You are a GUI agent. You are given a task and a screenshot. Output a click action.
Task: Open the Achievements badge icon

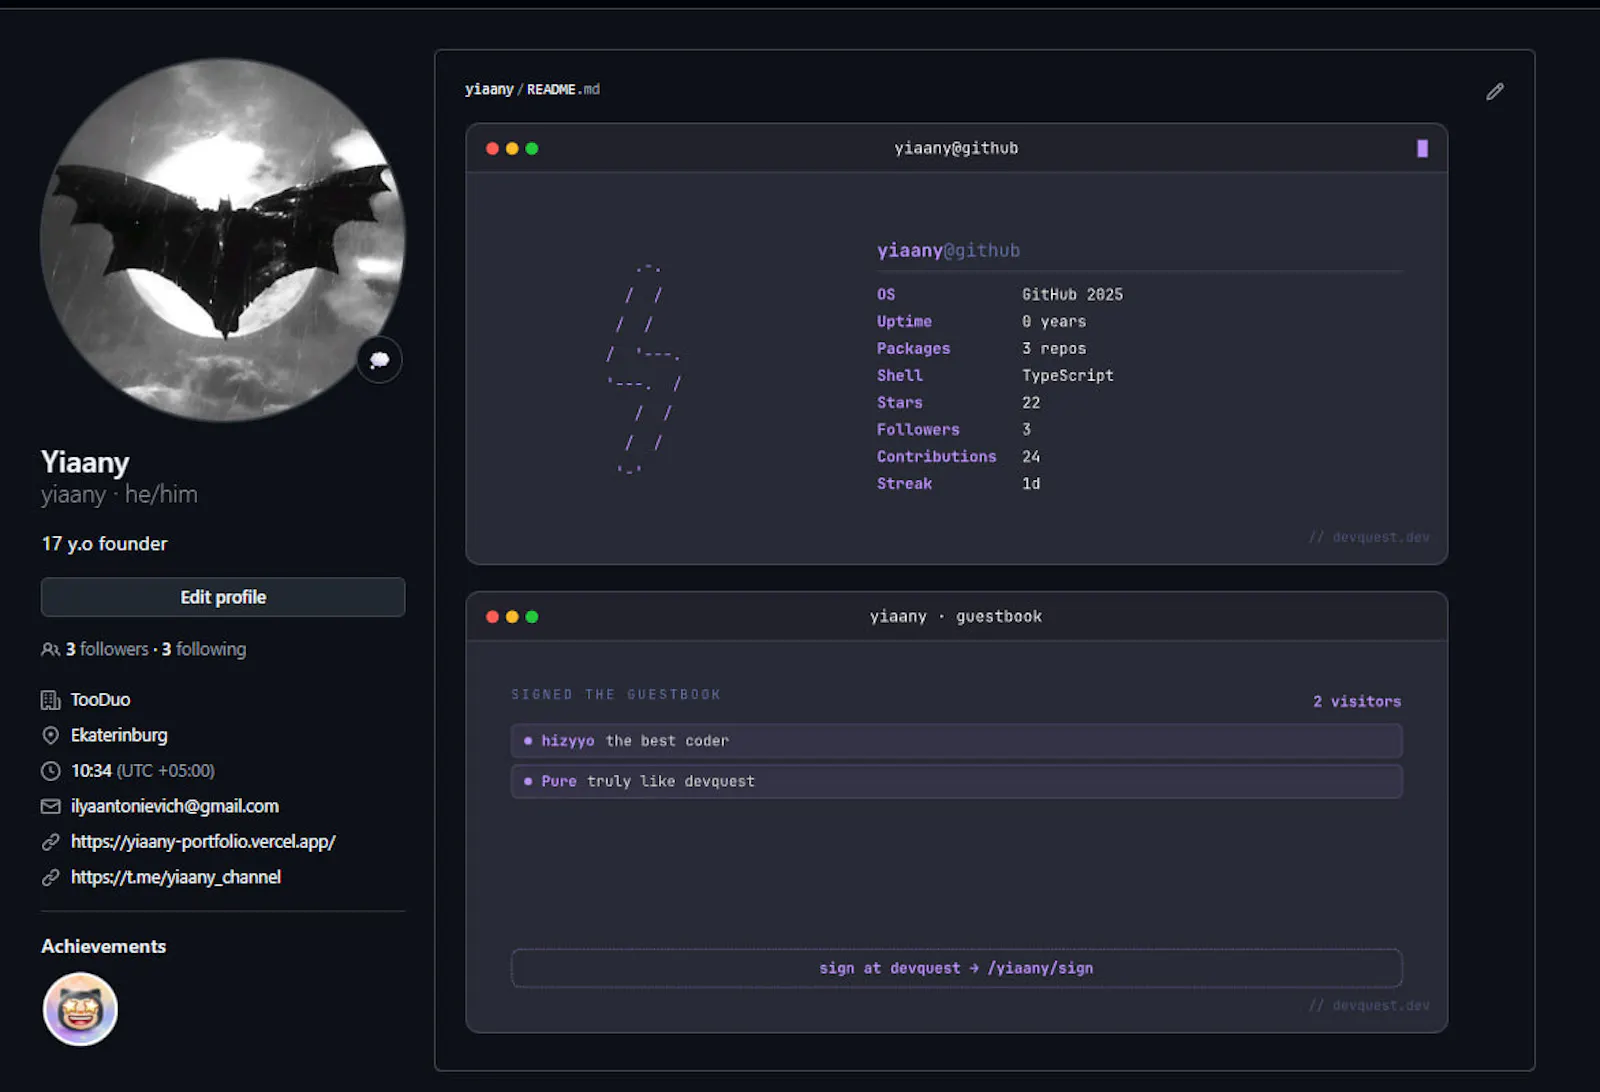[x=80, y=1009]
